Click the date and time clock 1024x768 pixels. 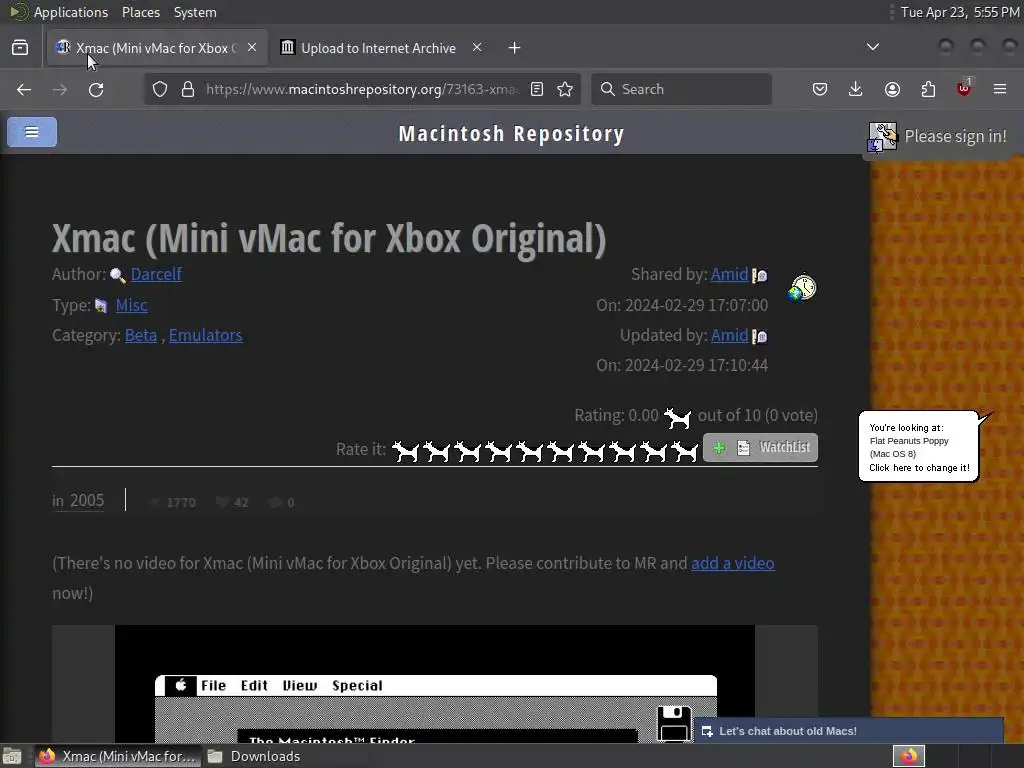[x=959, y=12]
